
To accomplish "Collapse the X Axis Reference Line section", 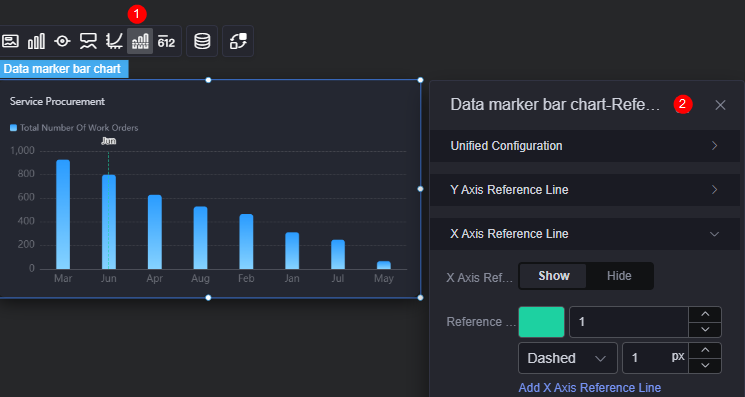I will (584, 234).
